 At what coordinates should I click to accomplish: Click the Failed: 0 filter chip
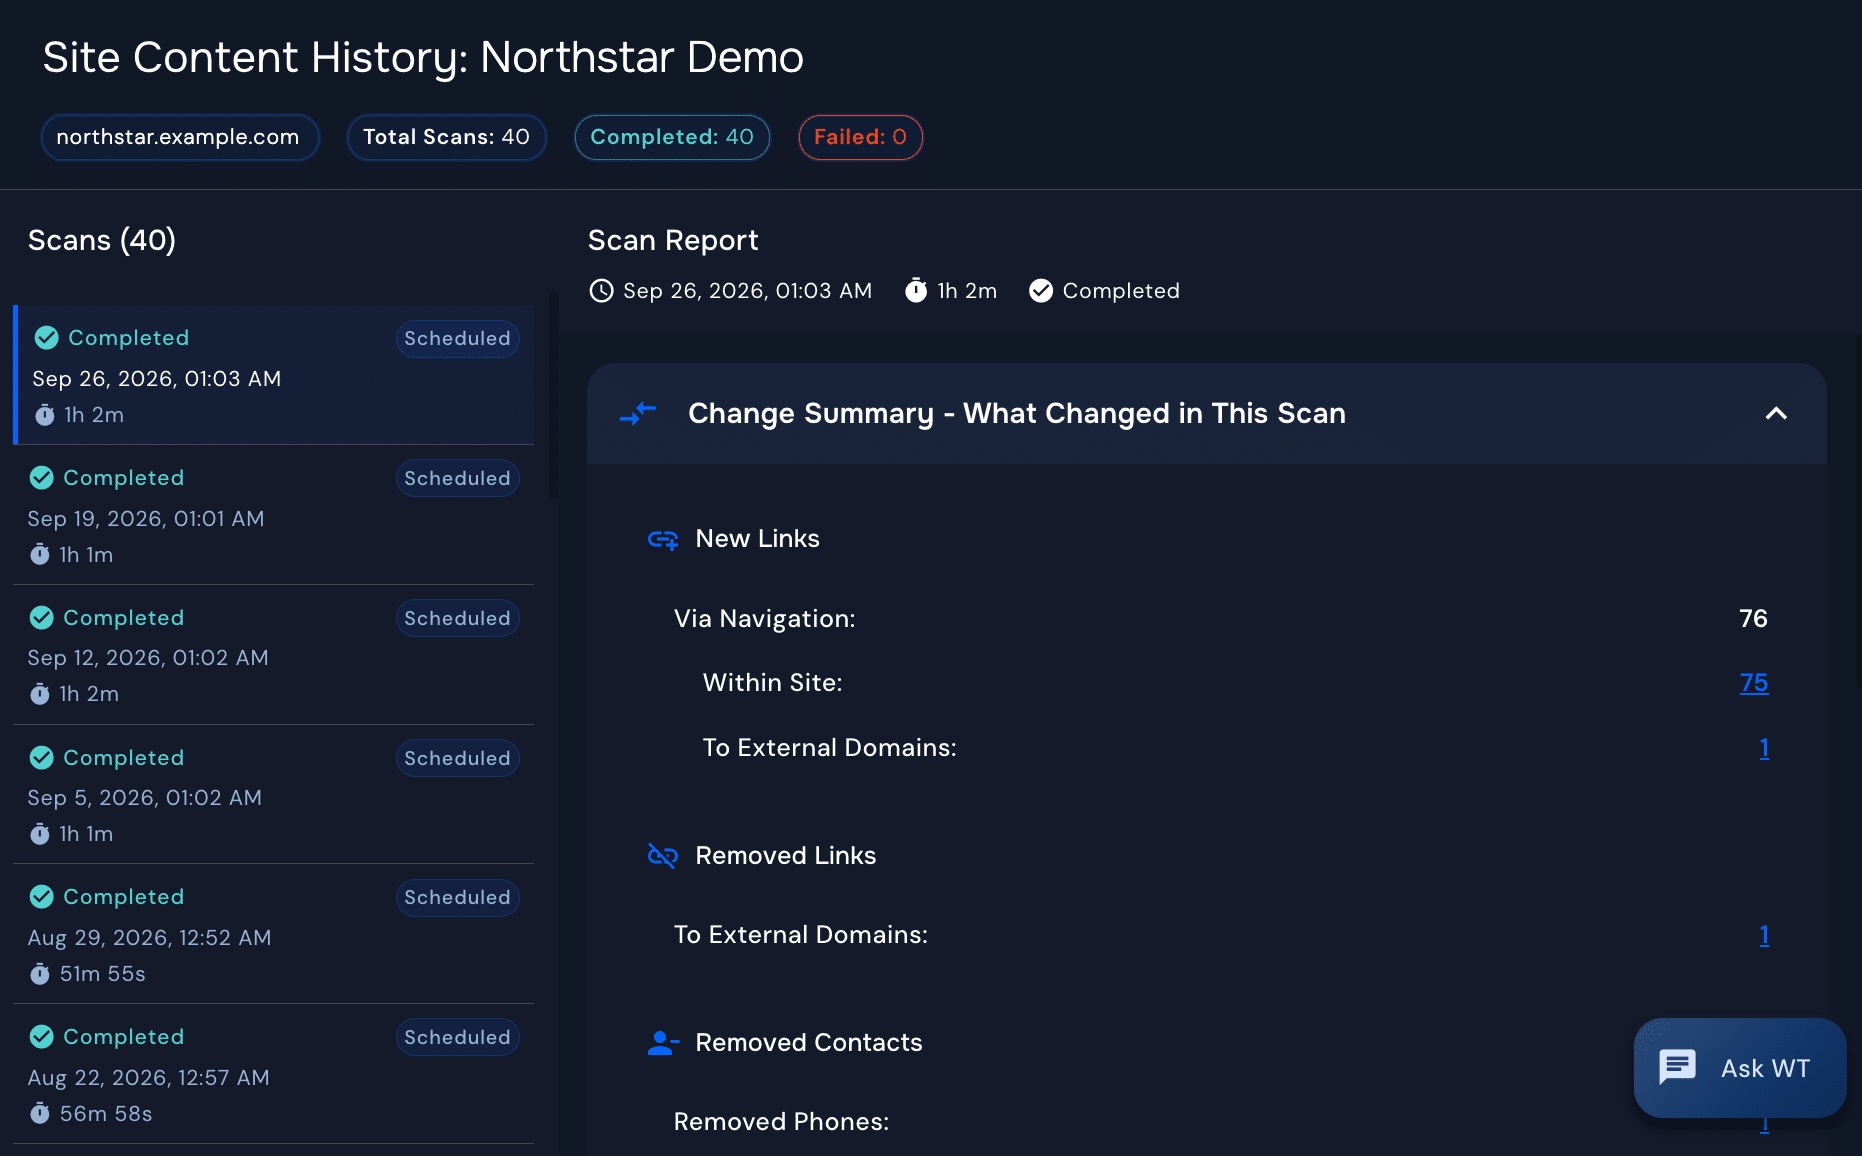pyautogui.click(x=860, y=137)
